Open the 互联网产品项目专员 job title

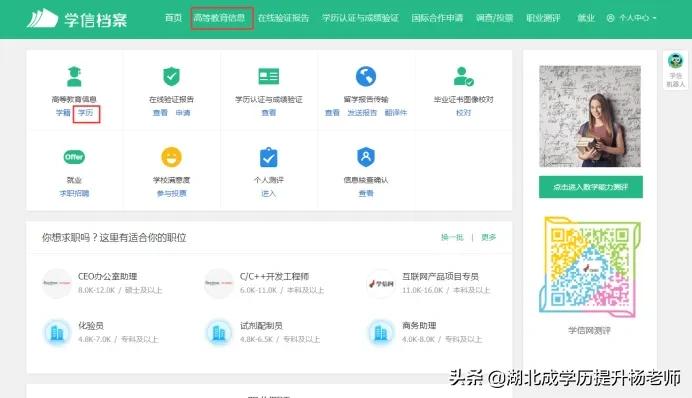pyautogui.click(x=440, y=276)
